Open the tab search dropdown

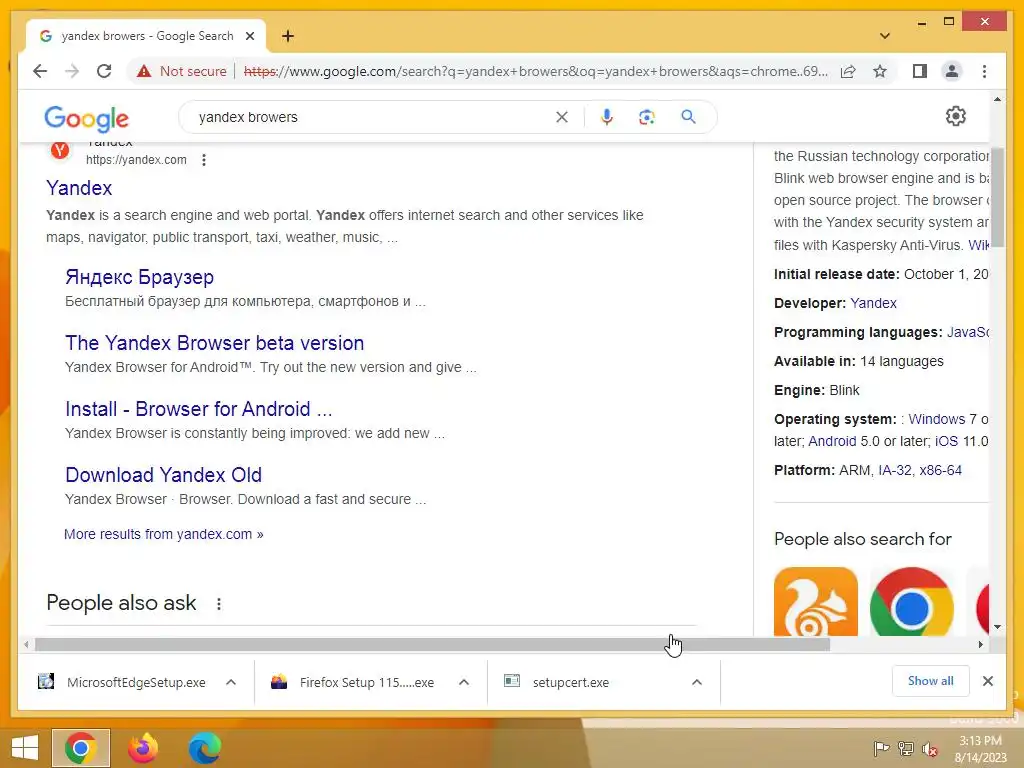pos(884,36)
